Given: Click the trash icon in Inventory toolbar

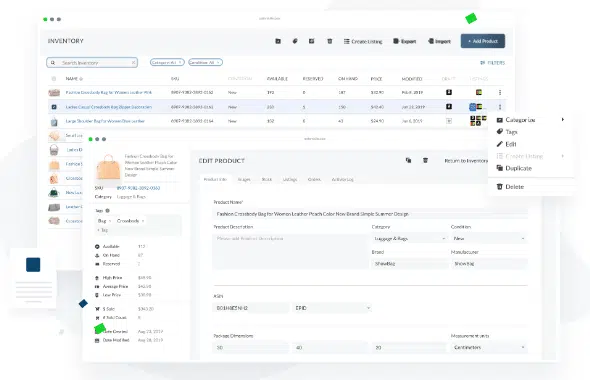Looking at the screenshot, I should coord(330,41).
